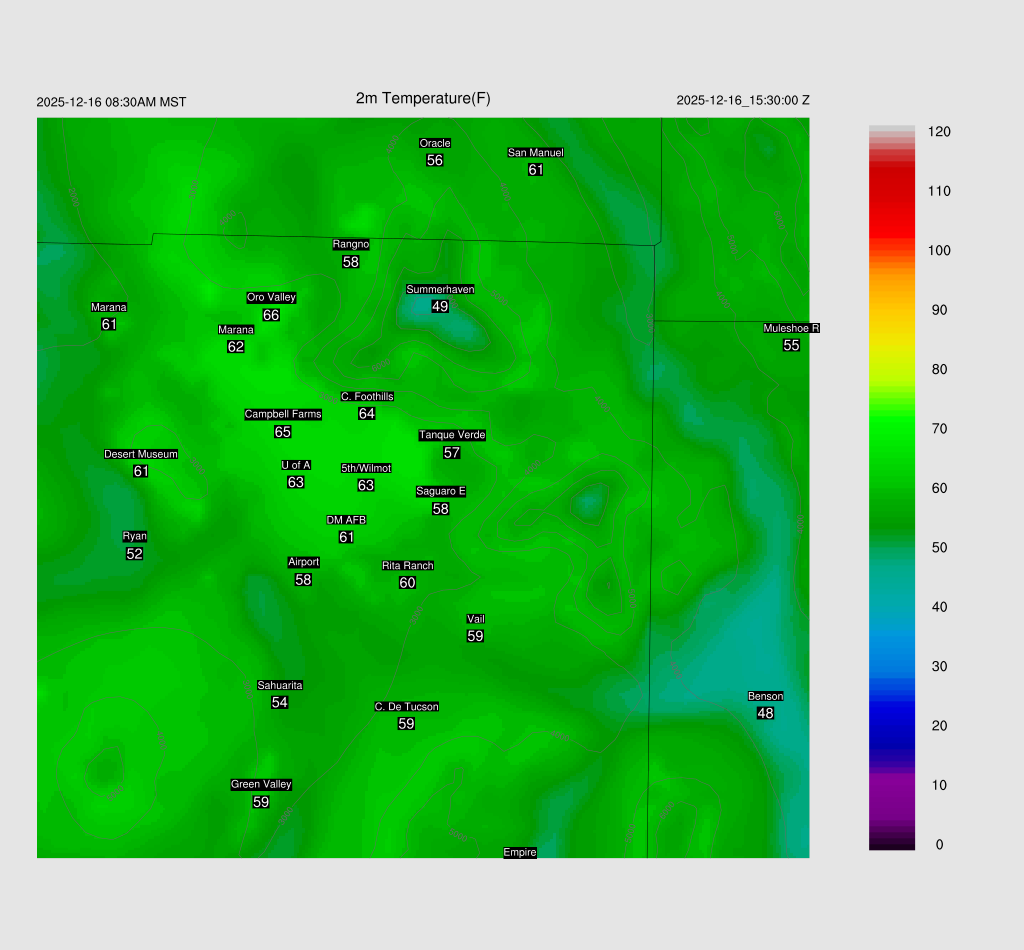
Task: Select the Sahuarita temperature value 54
Action: 280,703
